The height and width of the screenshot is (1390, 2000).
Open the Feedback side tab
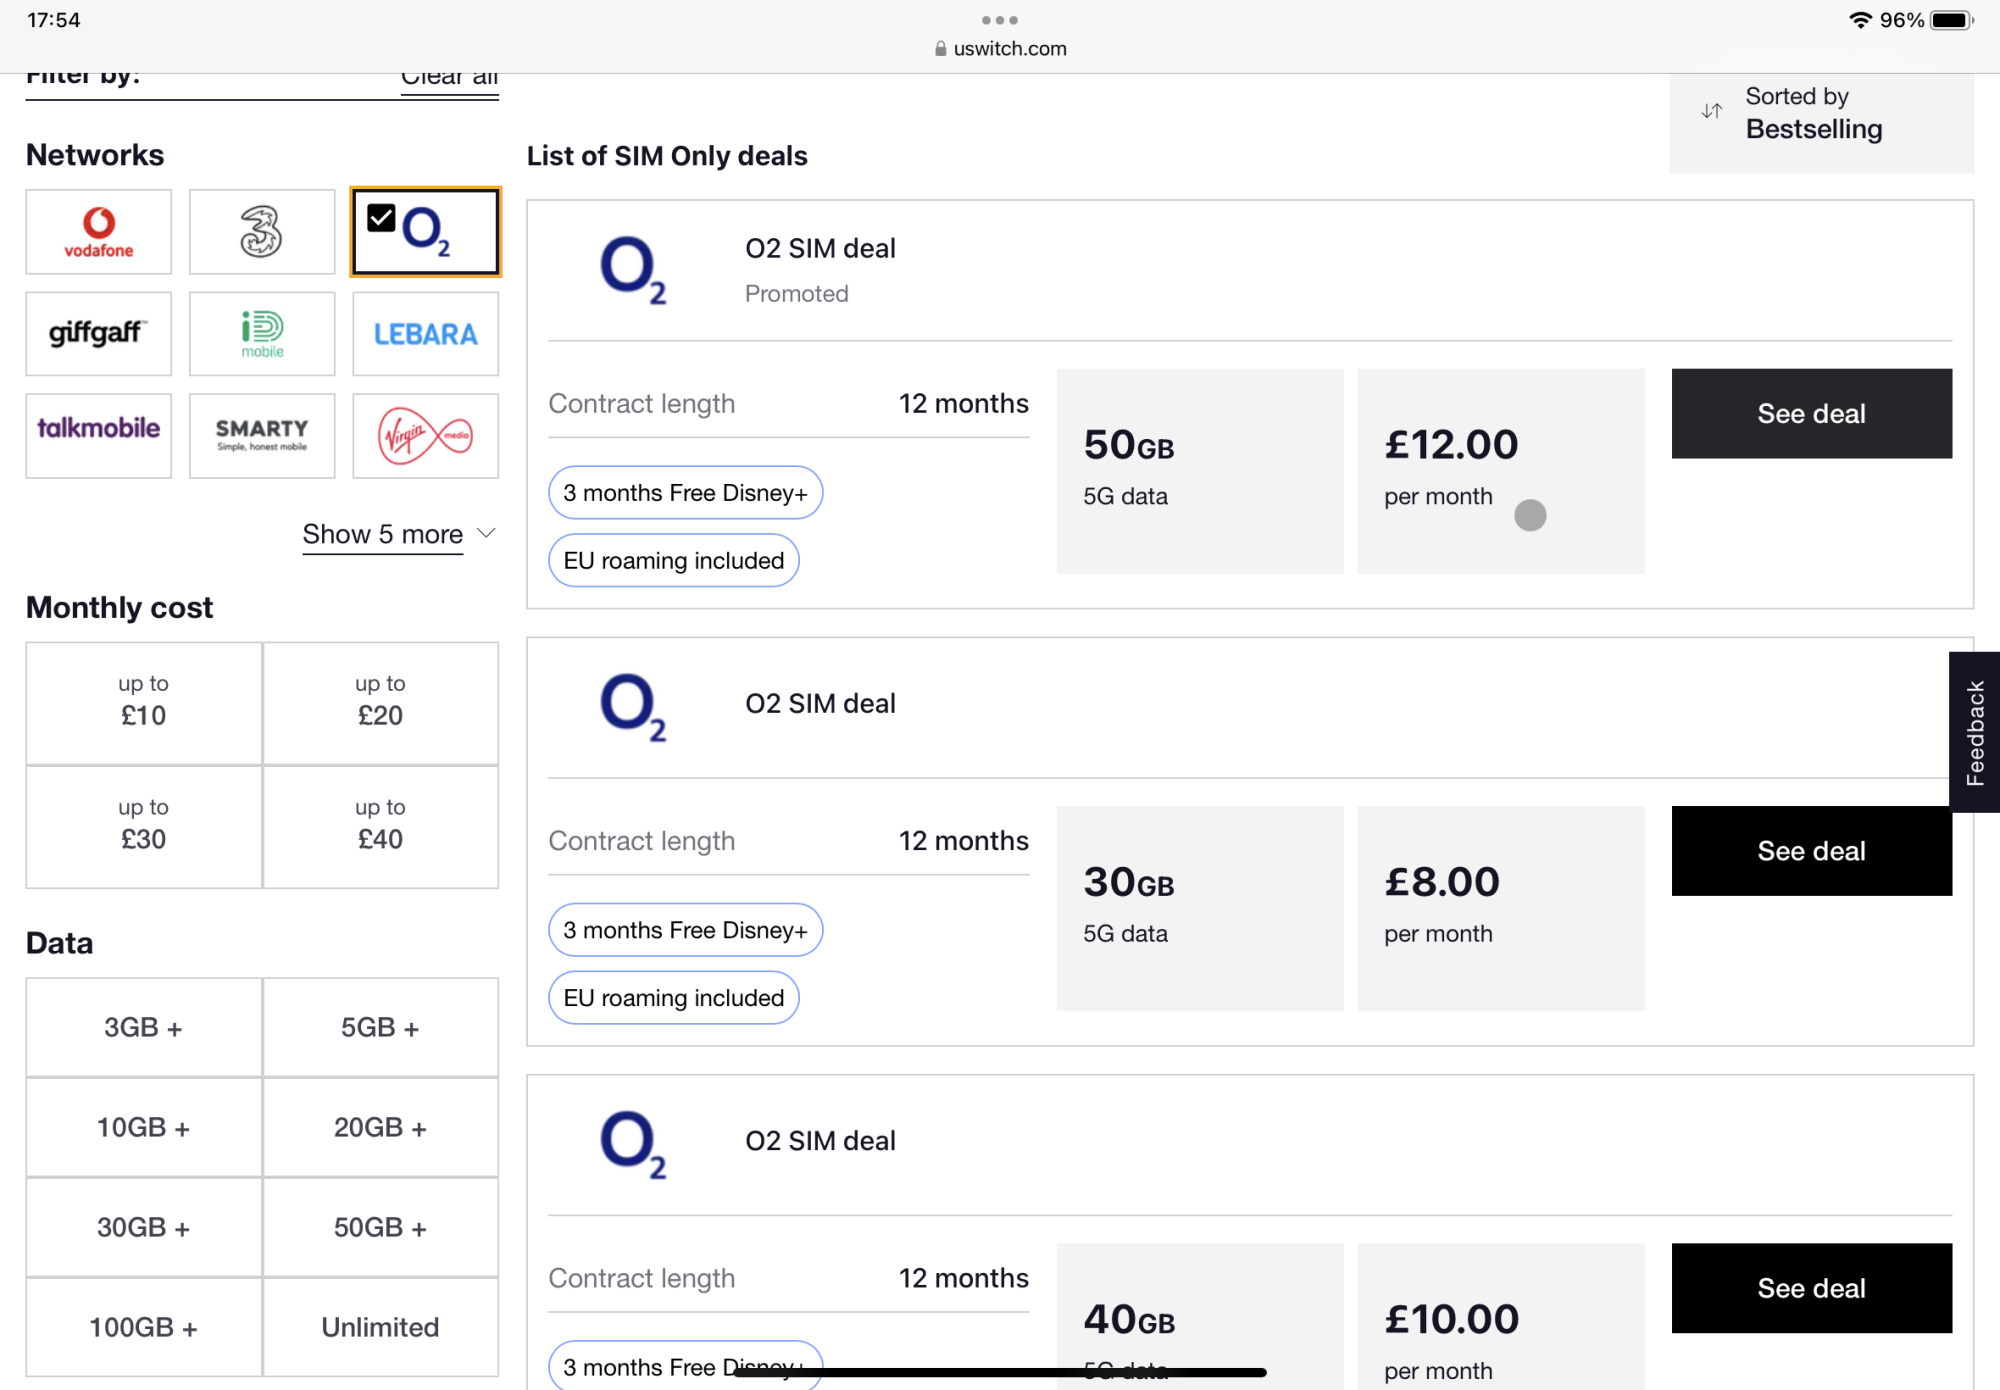pyautogui.click(x=1974, y=732)
